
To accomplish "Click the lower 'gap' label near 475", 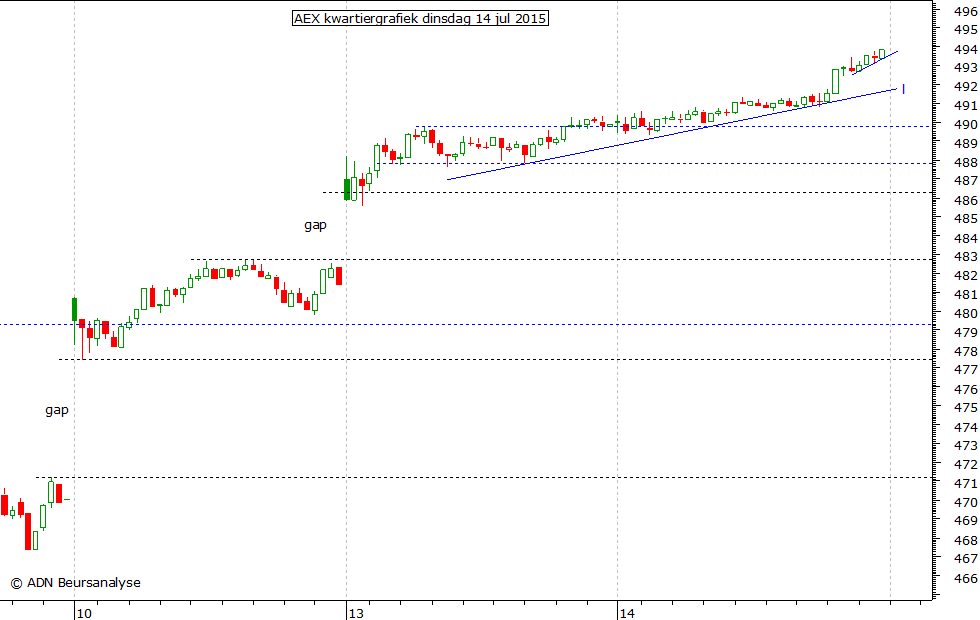I will click(x=56, y=410).
